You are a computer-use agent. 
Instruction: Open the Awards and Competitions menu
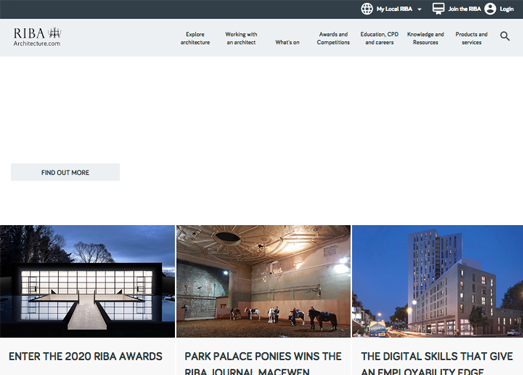click(333, 38)
